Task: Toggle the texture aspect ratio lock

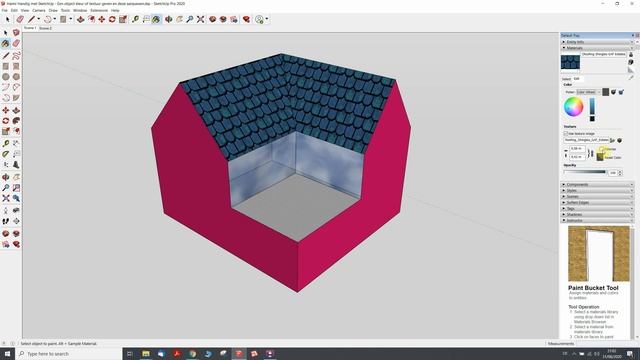Action: 591,153
